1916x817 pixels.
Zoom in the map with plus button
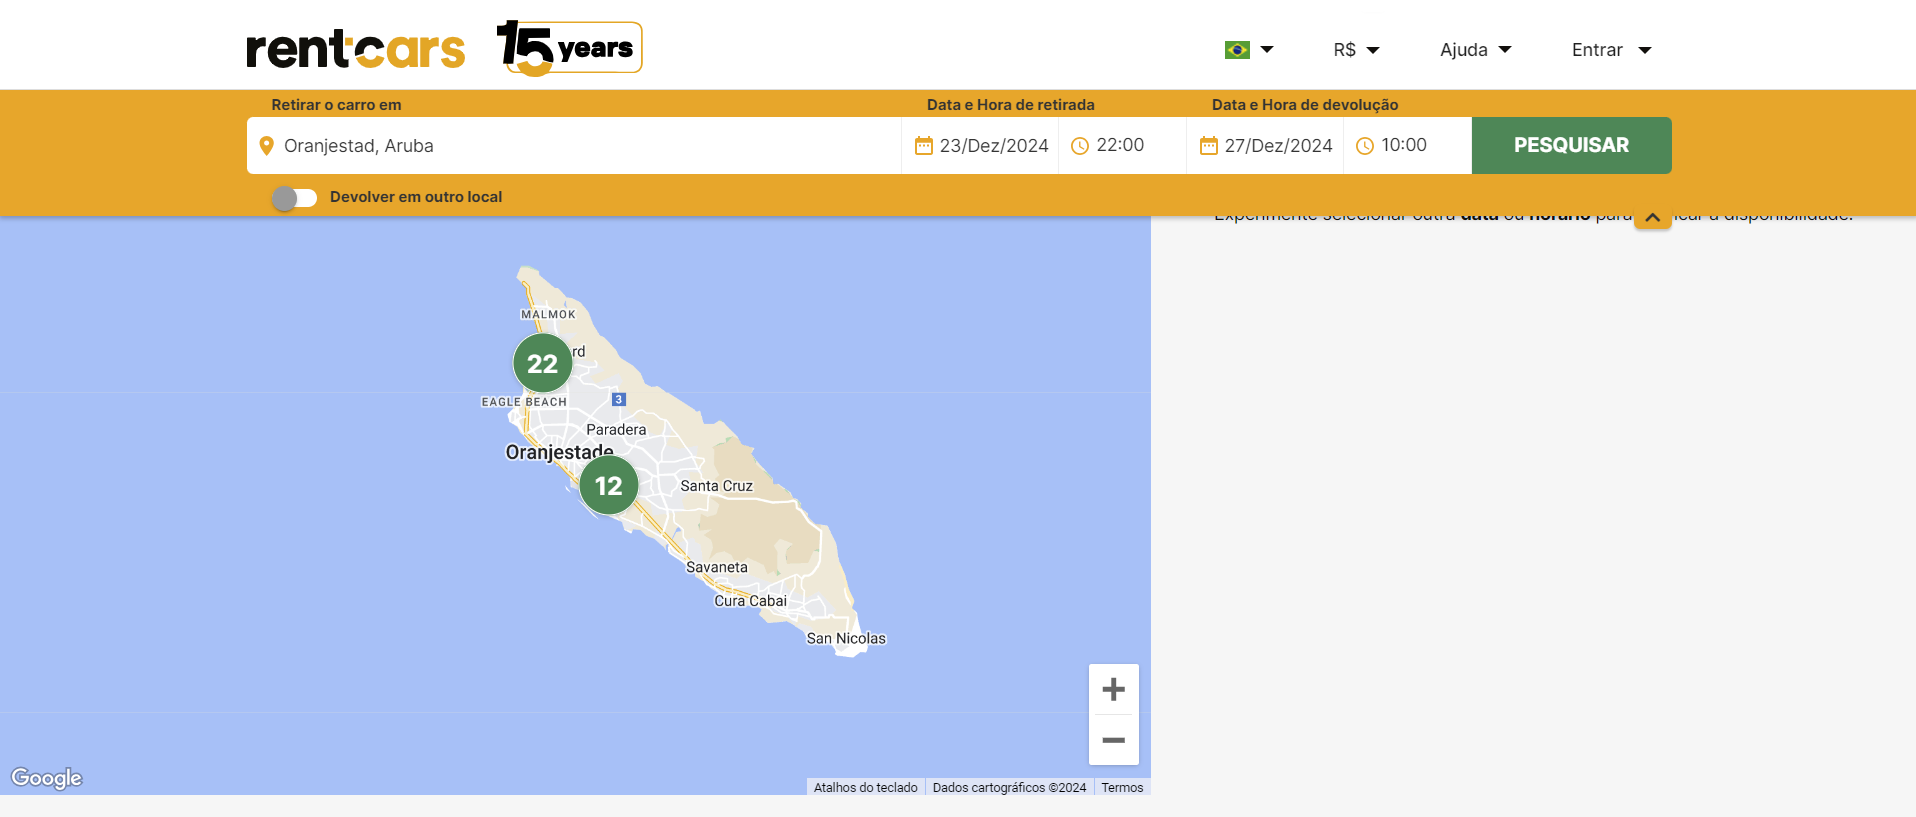pyautogui.click(x=1113, y=689)
